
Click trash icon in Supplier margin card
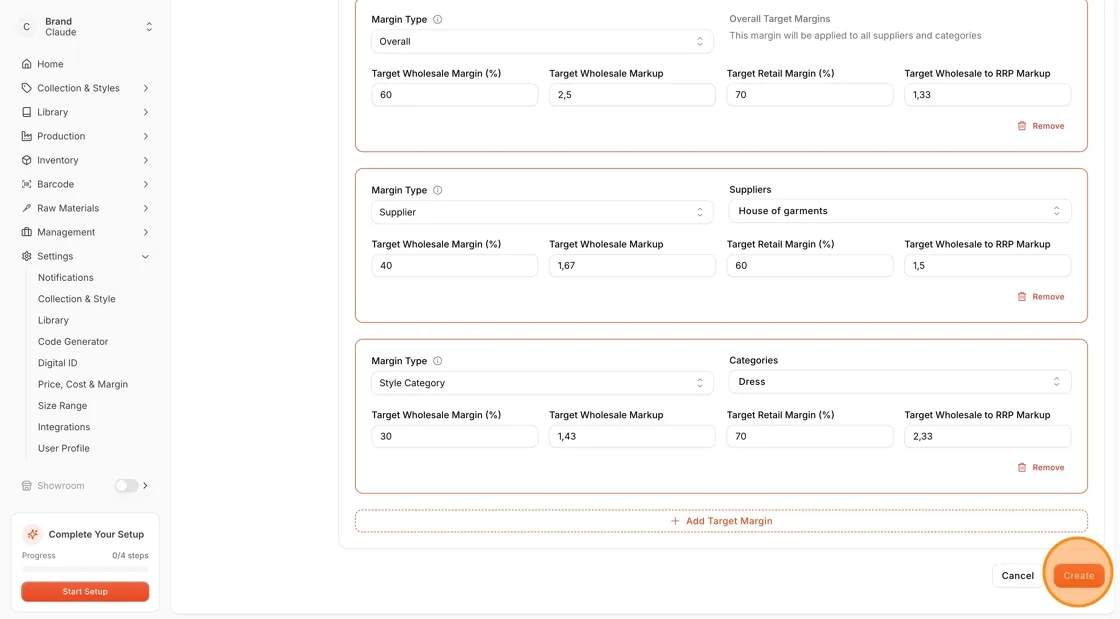point(1021,296)
